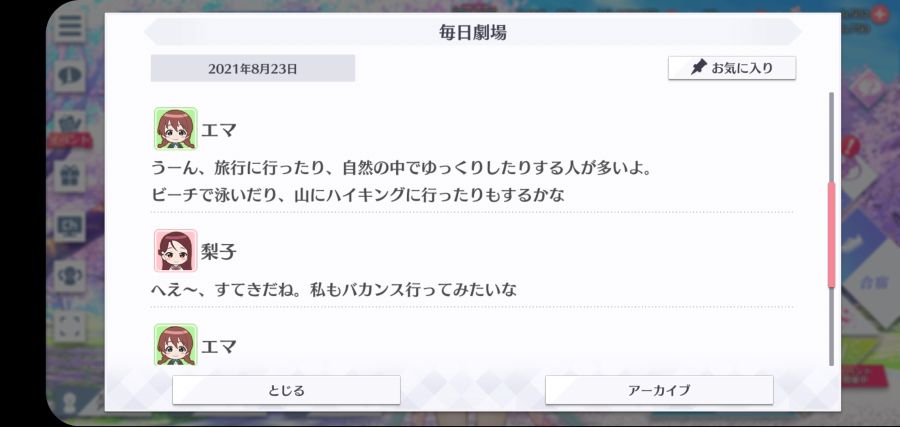The height and width of the screenshot is (427, 900).
Task: Add to favorites with お気に入り button
Action: click(x=732, y=68)
